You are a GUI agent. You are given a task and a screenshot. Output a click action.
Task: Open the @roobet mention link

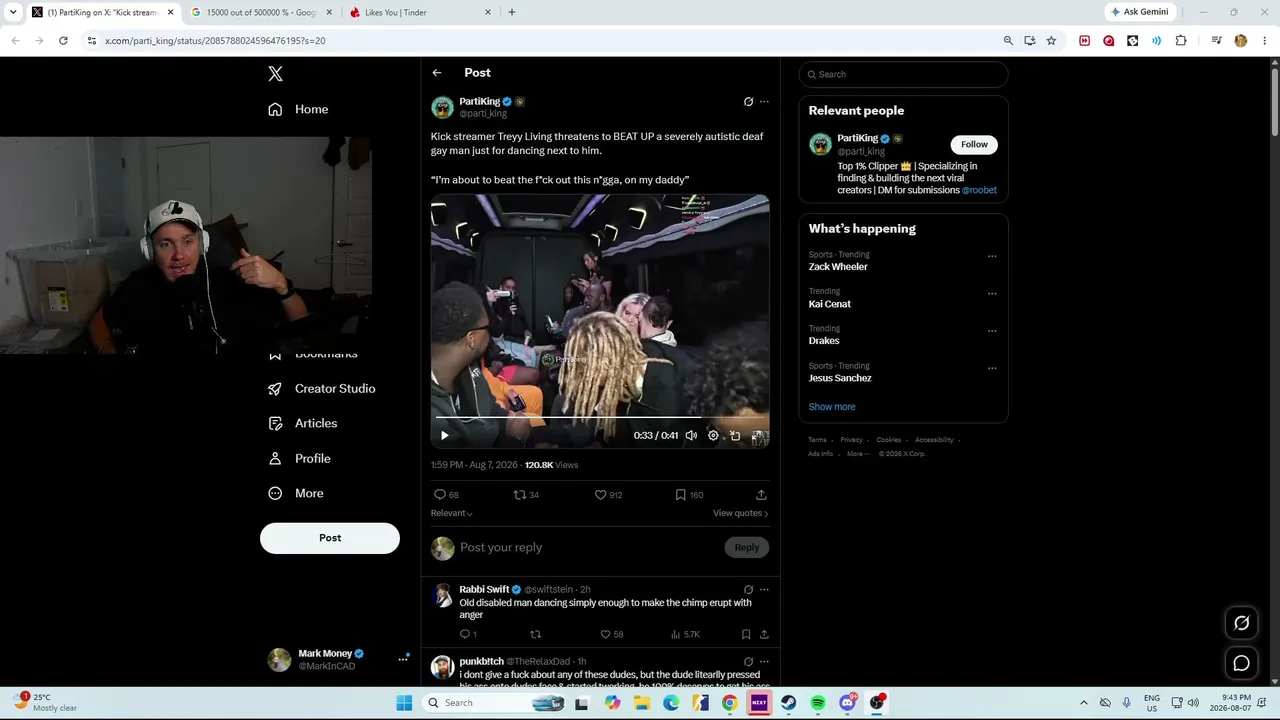tap(979, 190)
